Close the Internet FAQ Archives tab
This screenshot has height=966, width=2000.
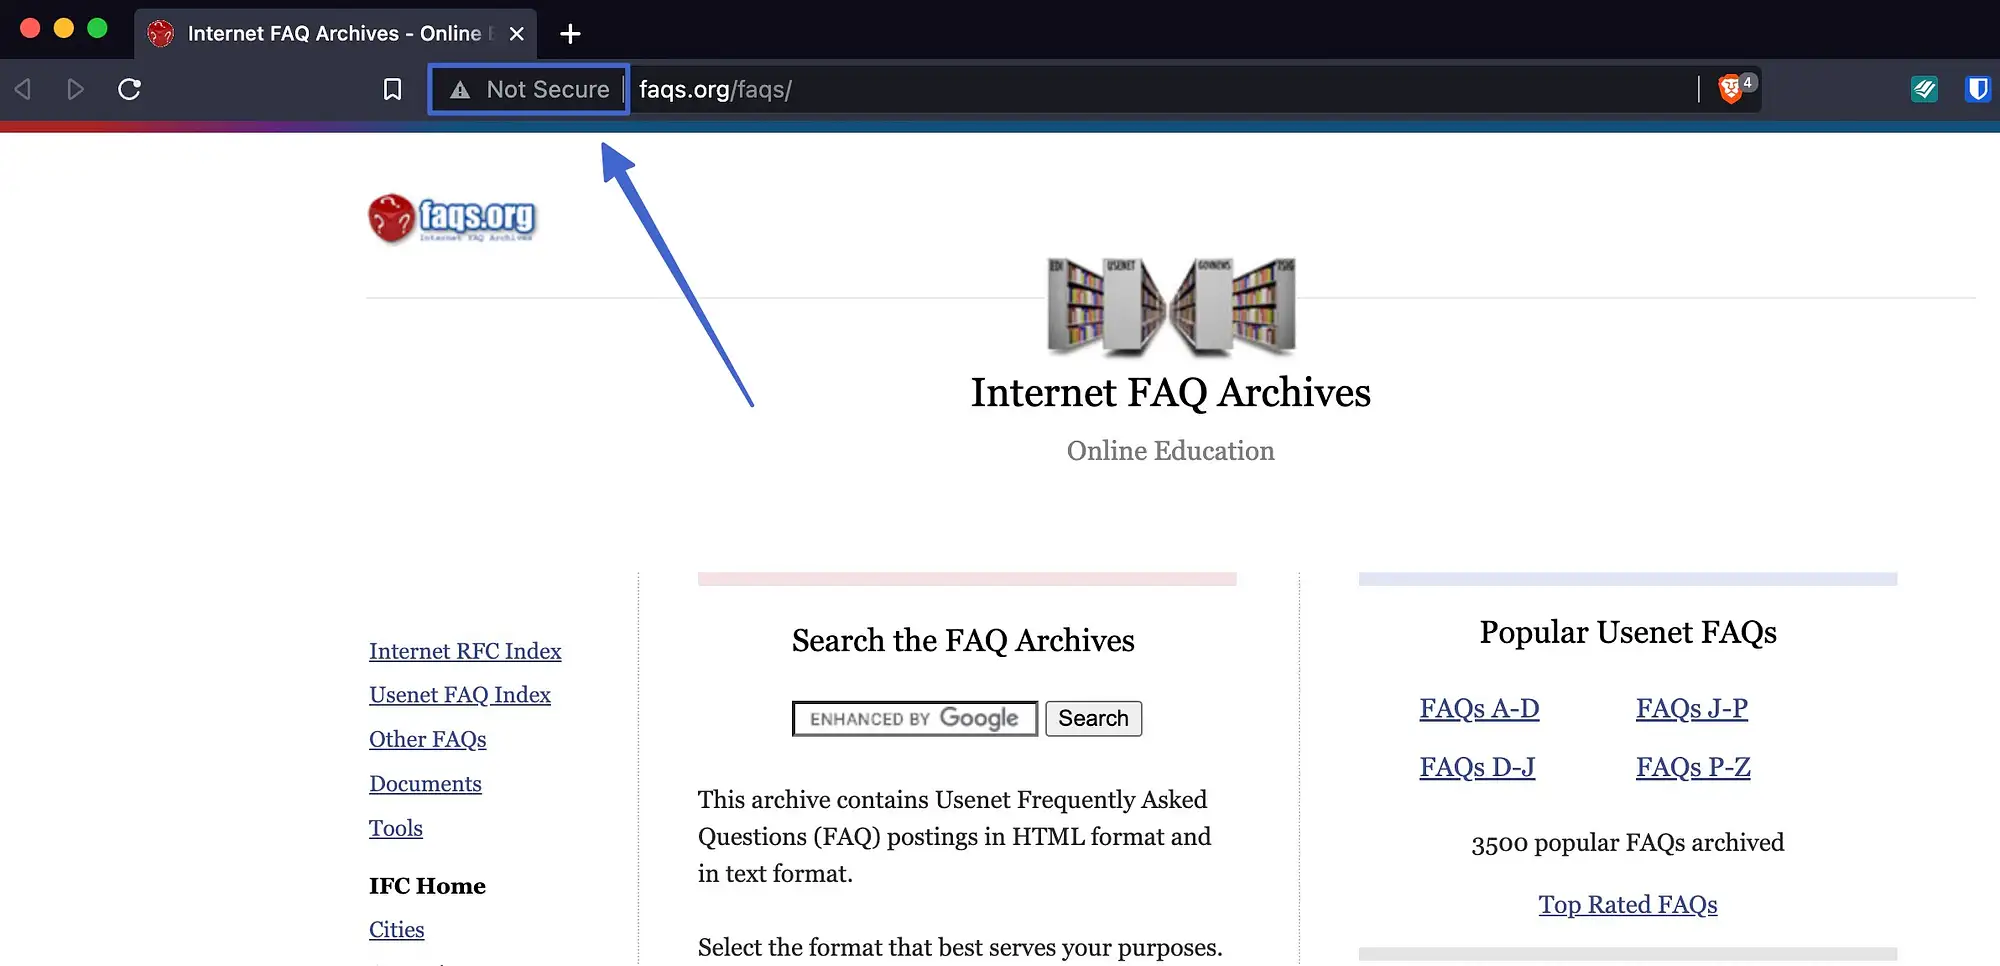(x=516, y=34)
